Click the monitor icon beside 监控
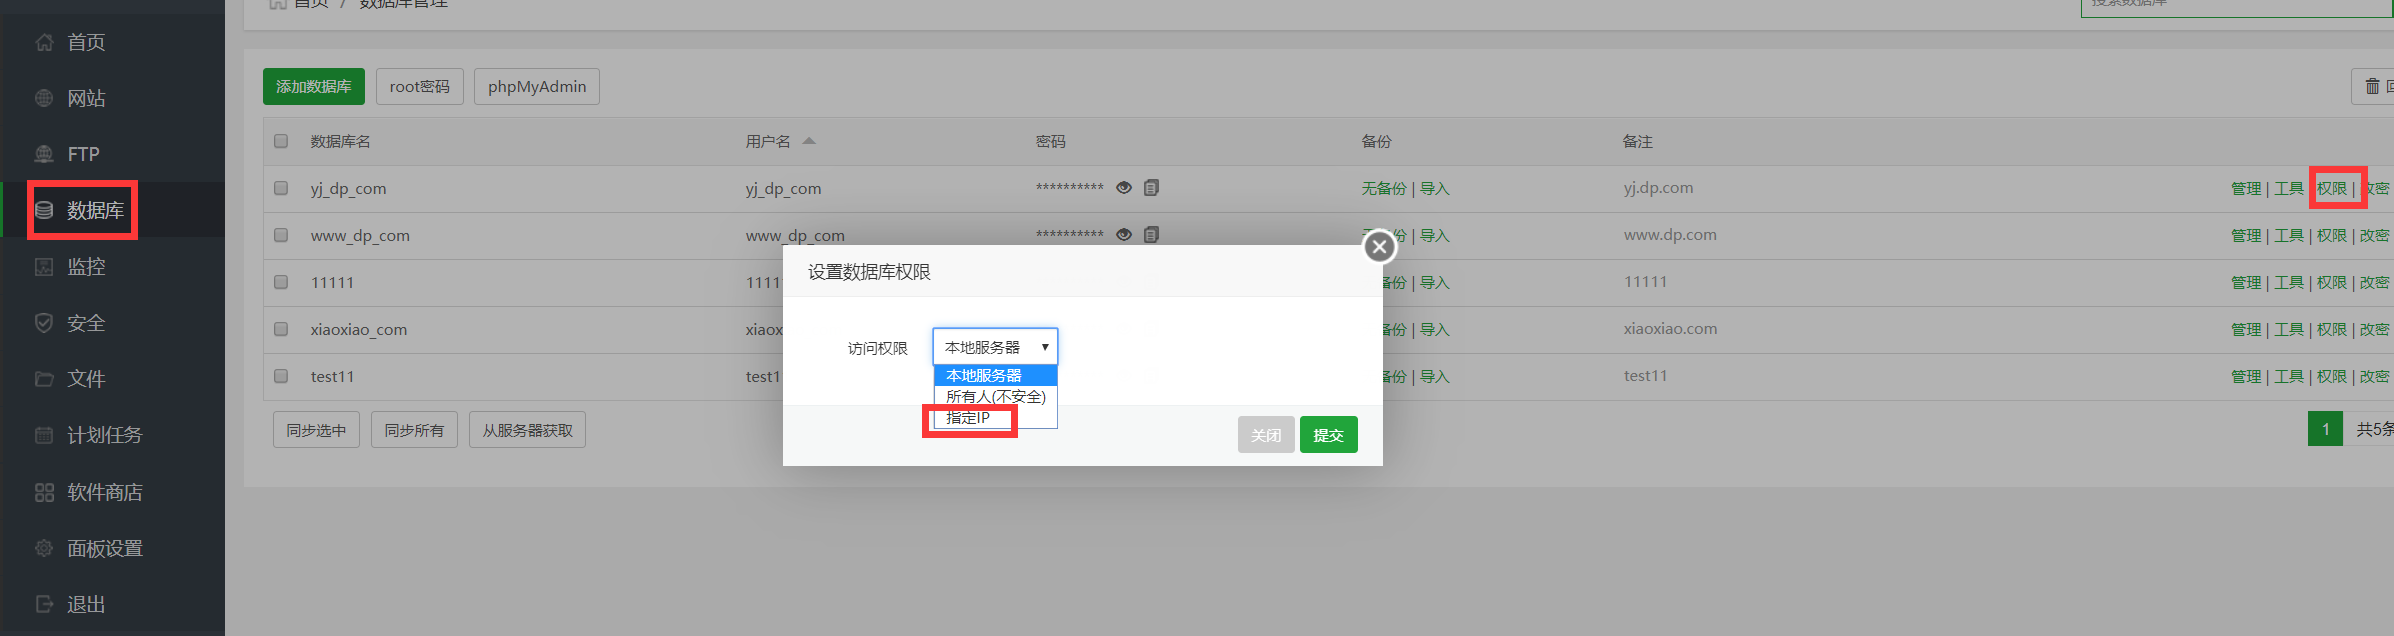 click(x=44, y=267)
